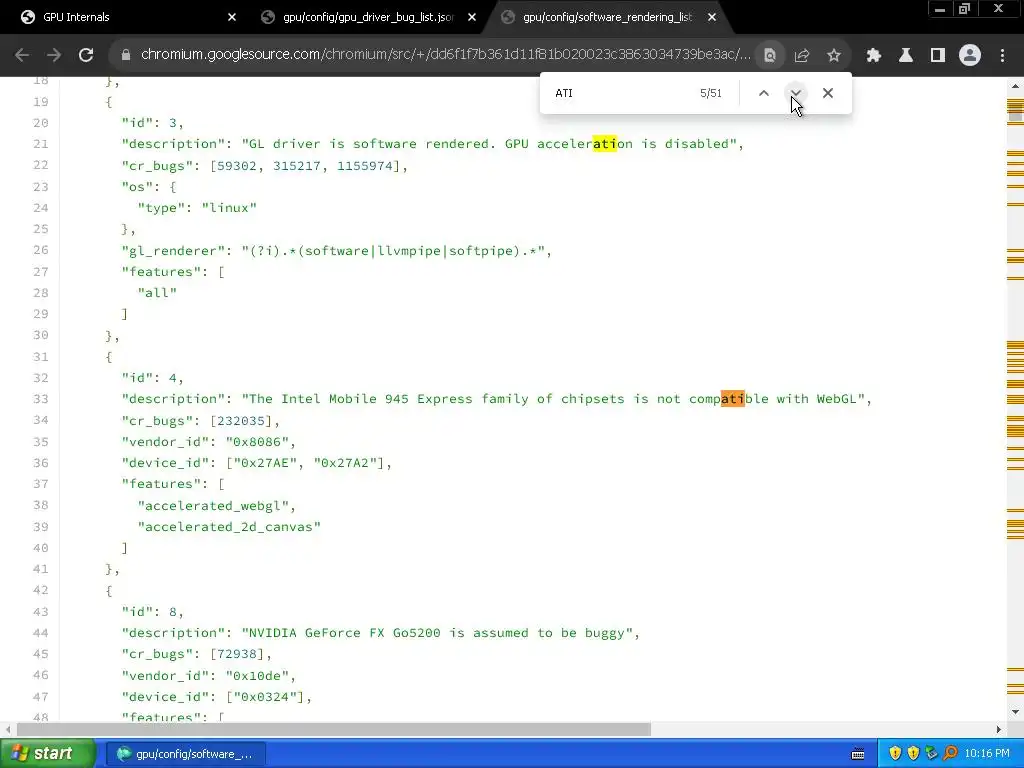Switch to gpu_driver_bug_list.json tab
The width and height of the screenshot is (1024, 768).
[x=368, y=17]
